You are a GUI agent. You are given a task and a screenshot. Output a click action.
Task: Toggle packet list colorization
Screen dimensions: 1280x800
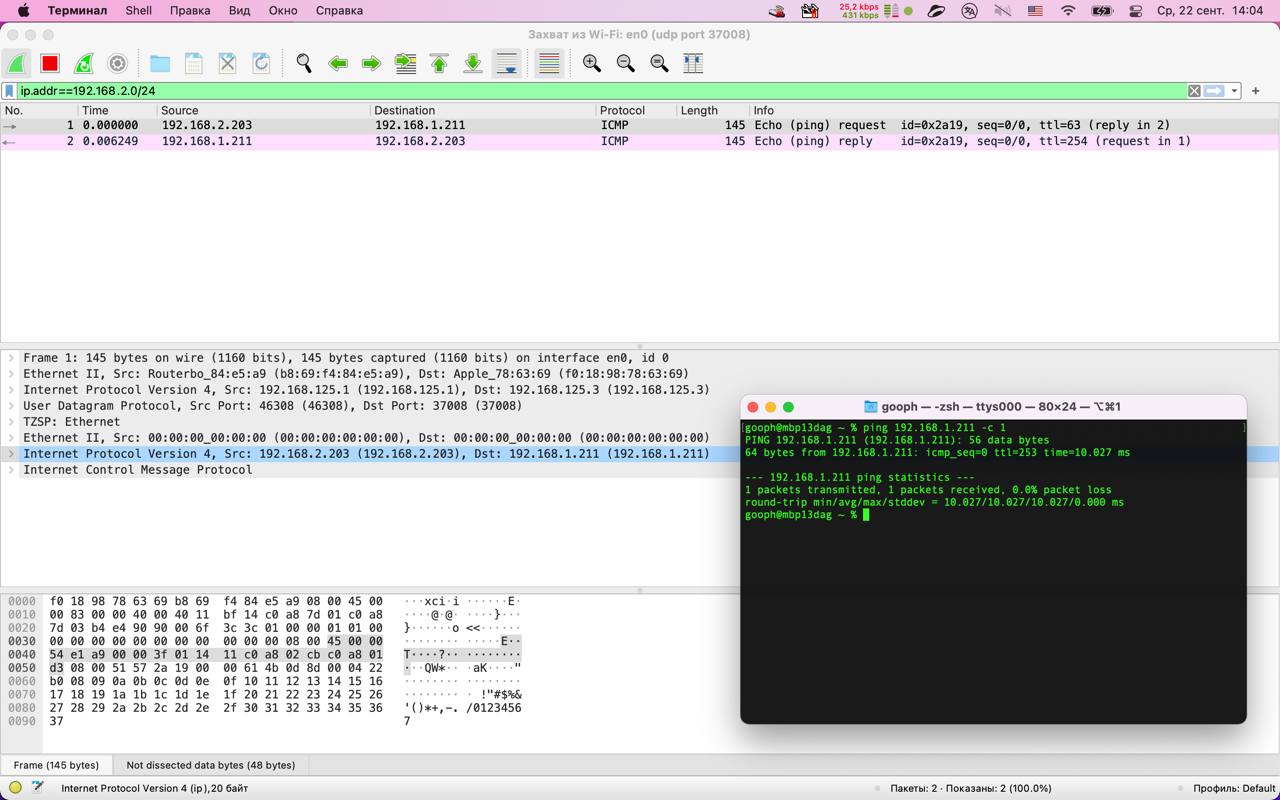pos(549,63)
